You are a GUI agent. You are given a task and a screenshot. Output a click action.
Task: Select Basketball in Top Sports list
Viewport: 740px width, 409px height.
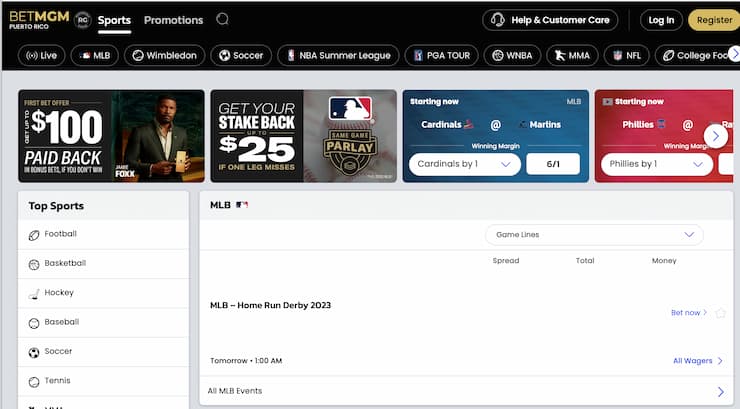click(103, 264)
